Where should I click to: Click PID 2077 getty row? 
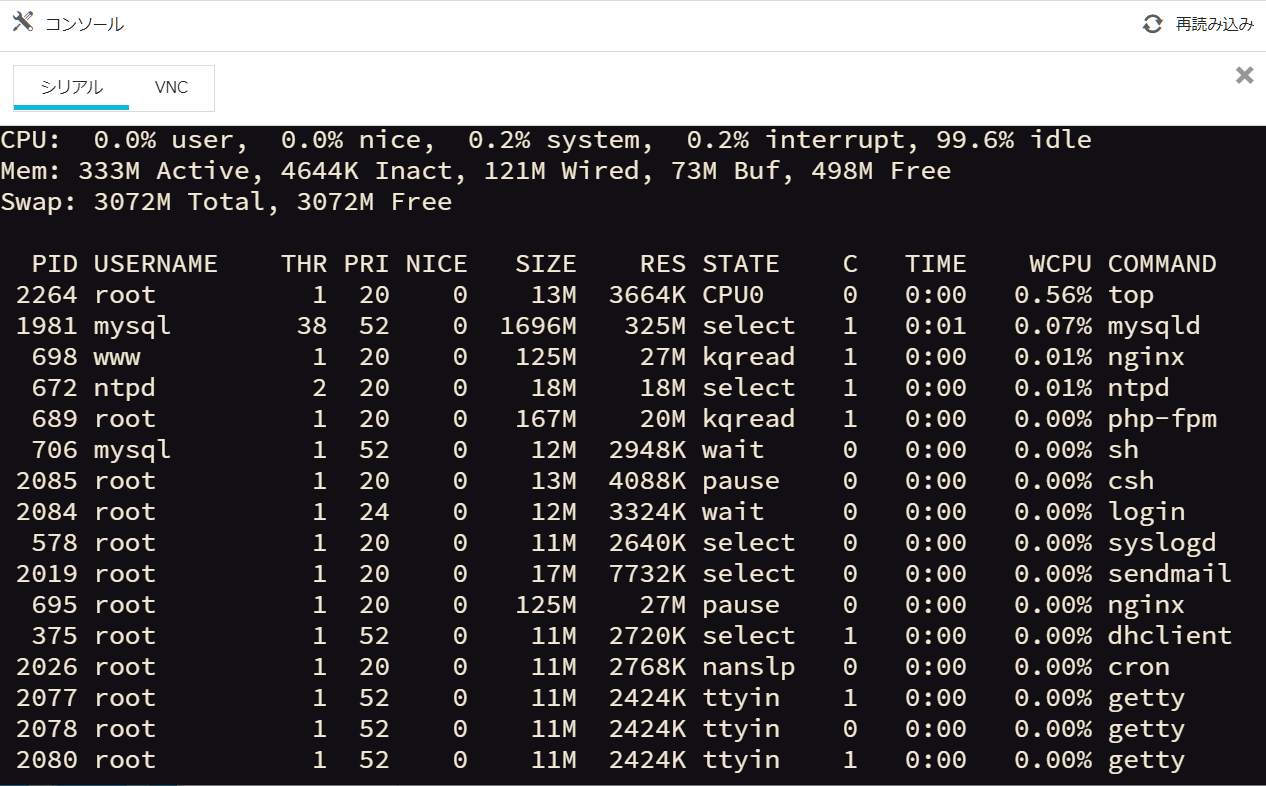tap(47, 698)
